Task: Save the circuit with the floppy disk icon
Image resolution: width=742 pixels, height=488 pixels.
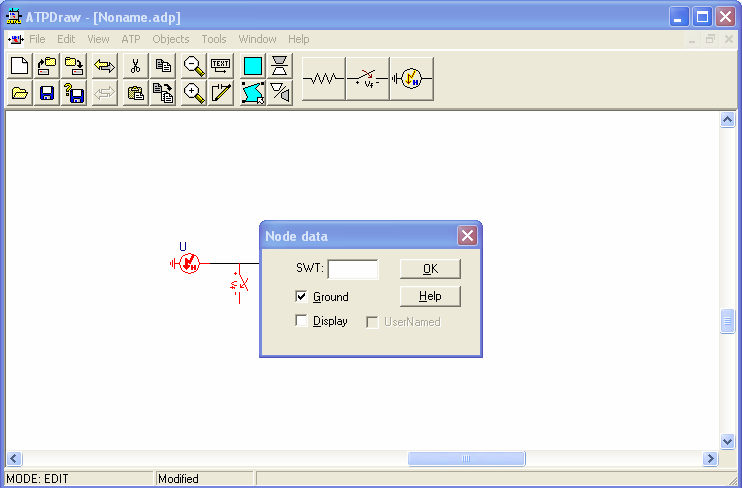Action: pos(47,93)
